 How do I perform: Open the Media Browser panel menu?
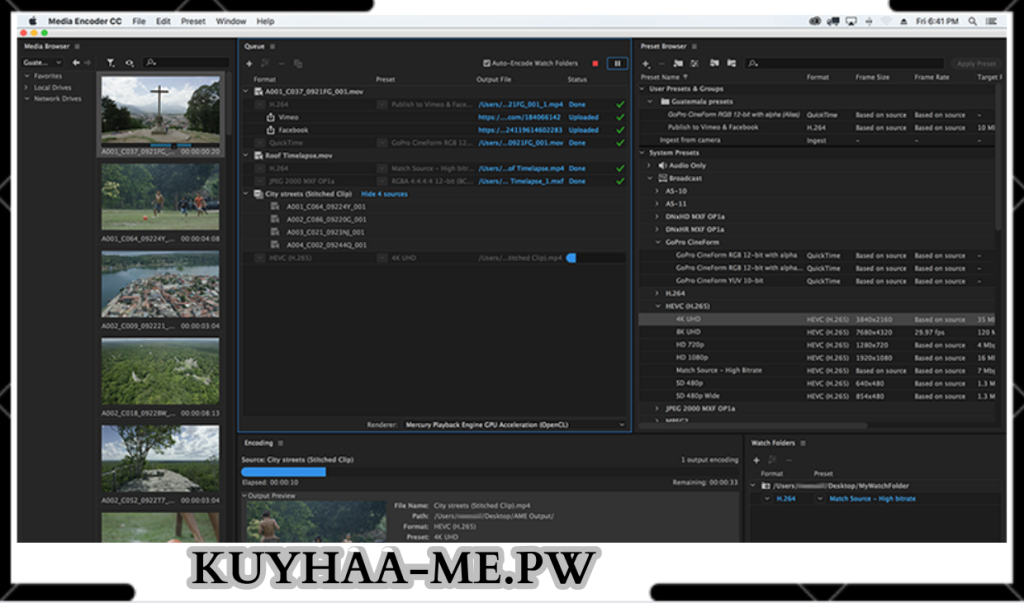(x=77, y=46)
